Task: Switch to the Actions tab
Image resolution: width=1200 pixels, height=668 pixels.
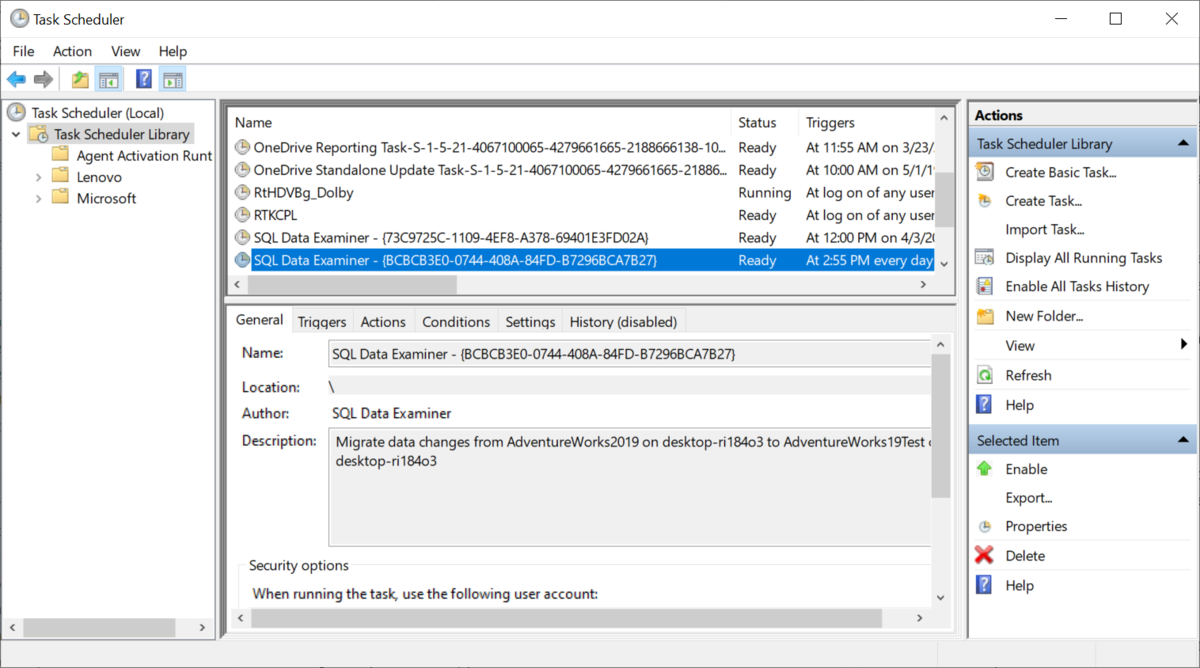Action: tap(383, 322)
